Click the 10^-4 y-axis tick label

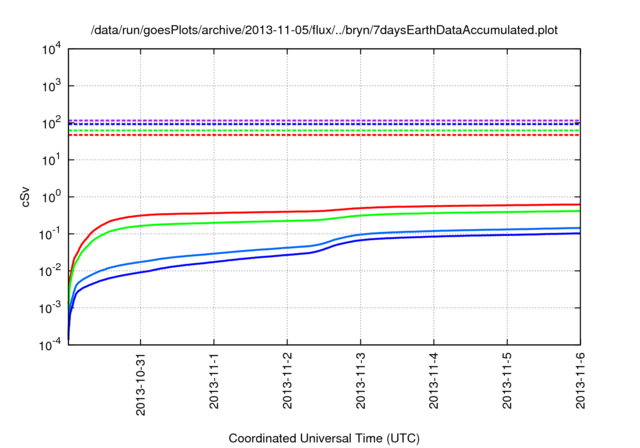coord(50,345)
